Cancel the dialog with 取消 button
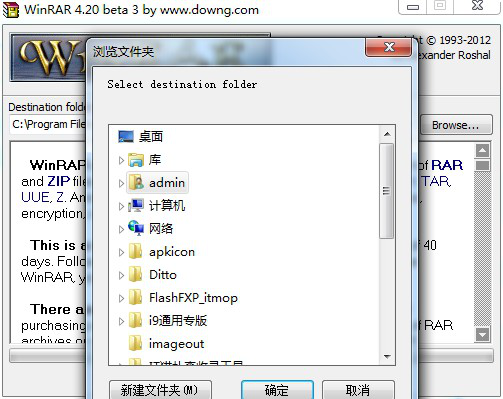The height and width of the screenshot is (399, 503). tap(358, 390)
